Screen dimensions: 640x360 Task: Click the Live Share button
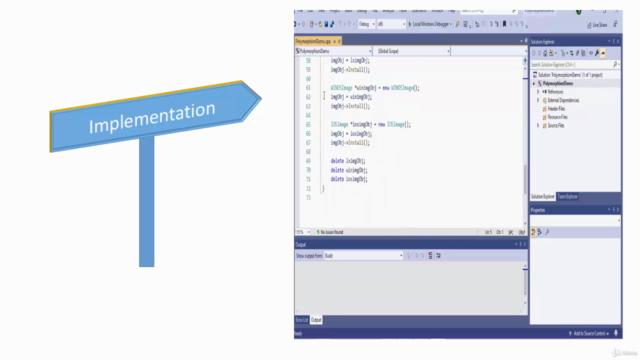(597, 25)
